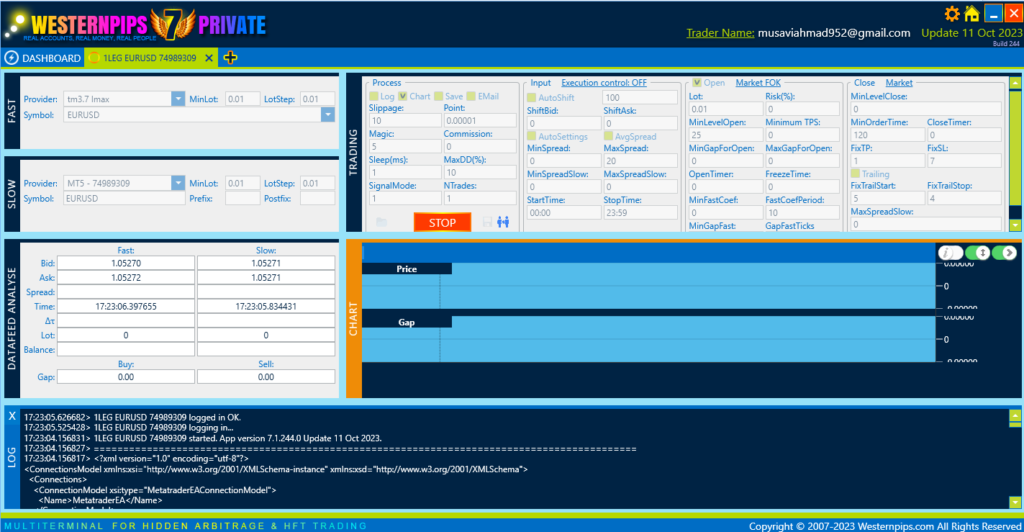This screenshot has width=1024, height=532.
Task: Click the Dashboard circular arrow icon
Action: tap(11, 57)
